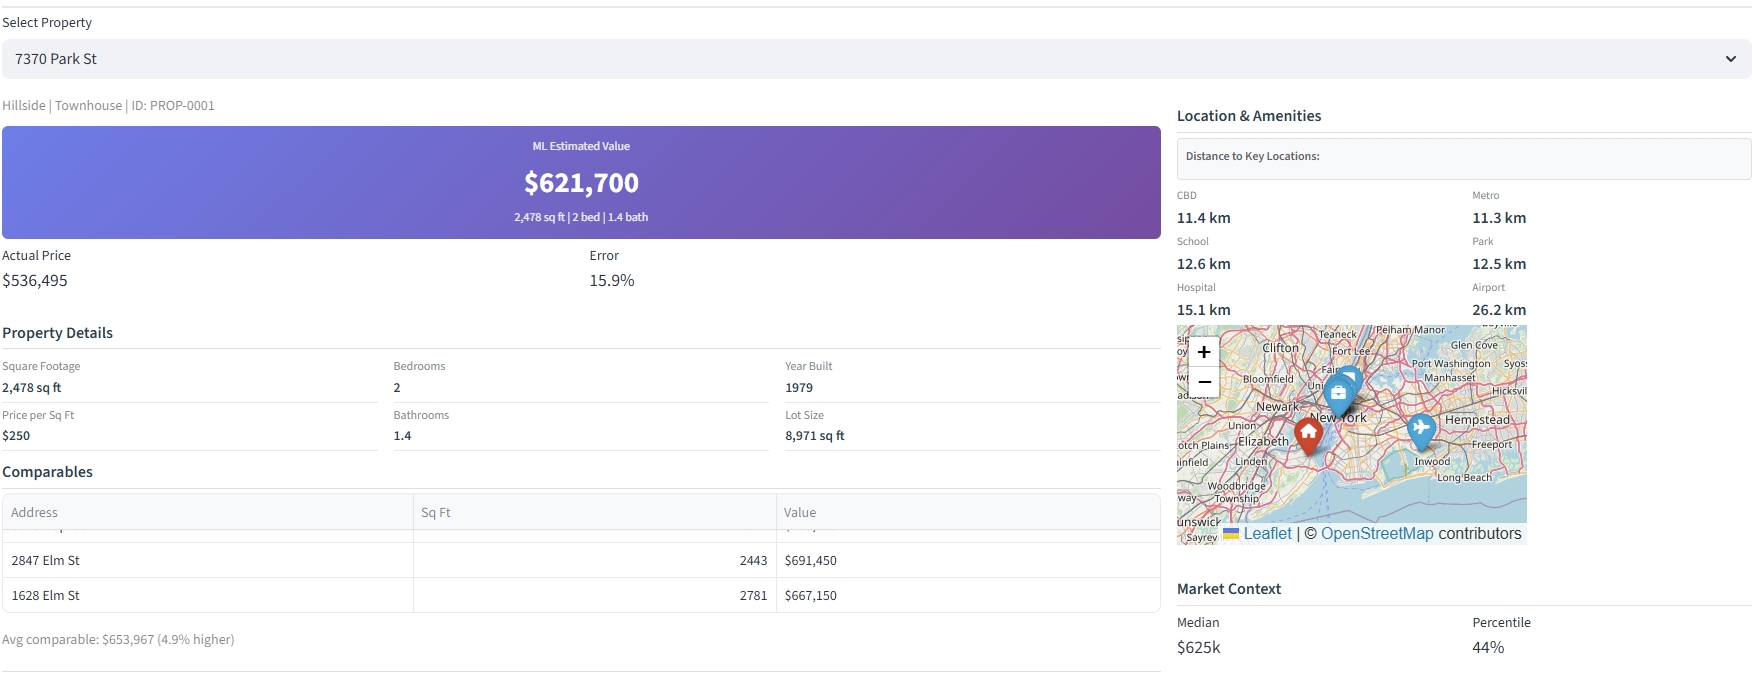Click the Ukraine flag icon in map attribution
The height and width of the screenshot is (678, 1756).
click(1231, 534)
